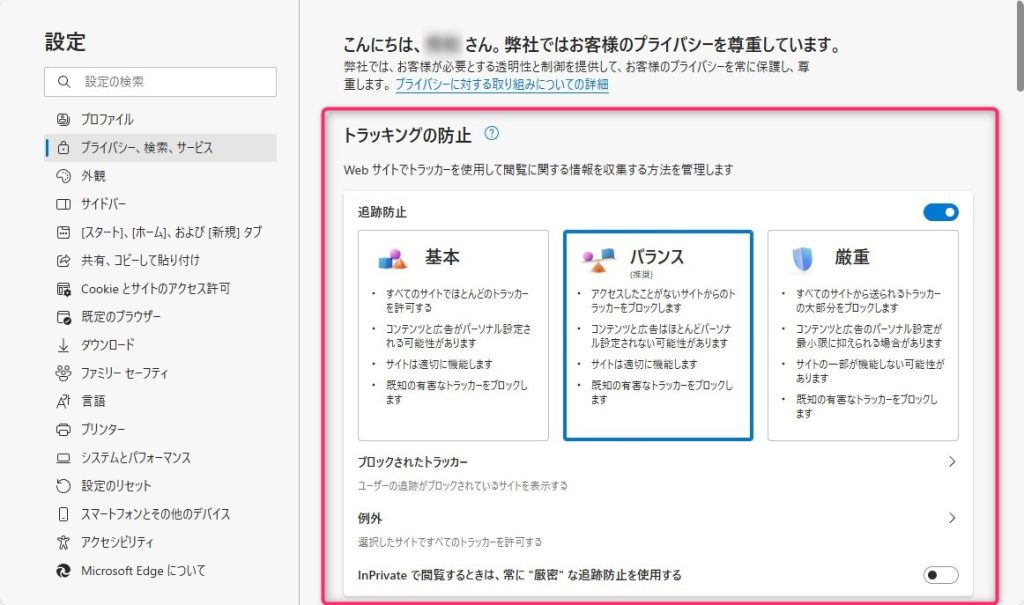Select the 基本 tracking prevention card
Screen dimensions: 1024x605
[x=453, y=335]
